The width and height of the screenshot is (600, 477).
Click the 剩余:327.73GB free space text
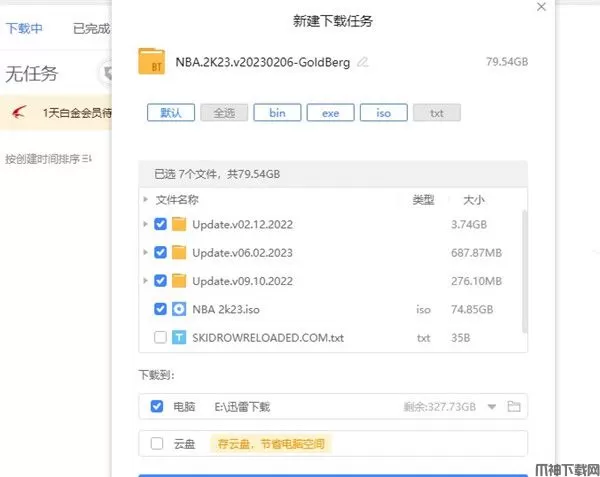[439, 407]
